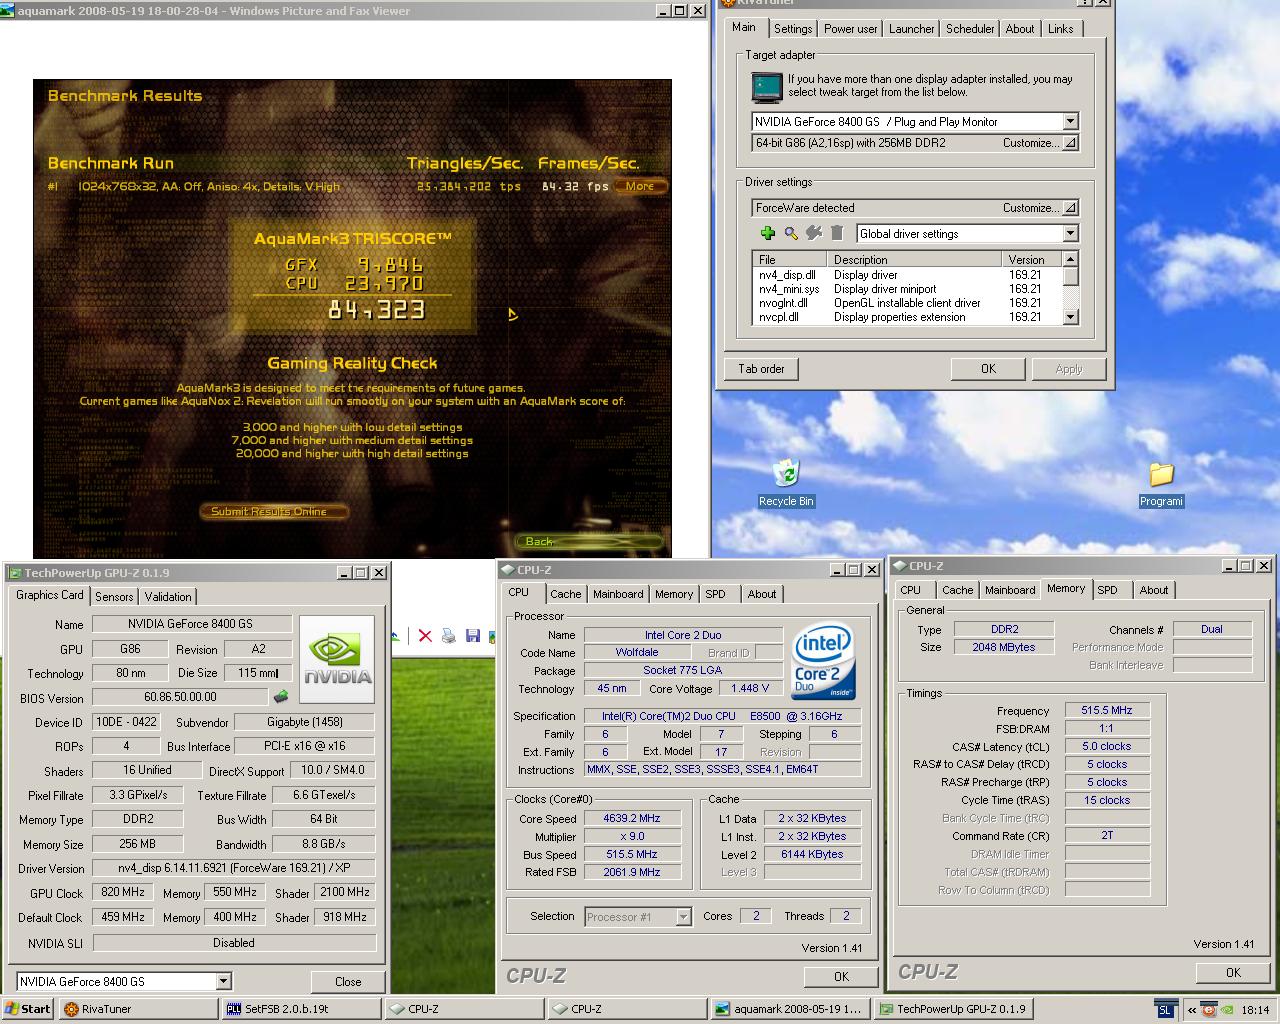
Task: Switch to Sensors tab in GPU-Z
Action: [114, 597]
